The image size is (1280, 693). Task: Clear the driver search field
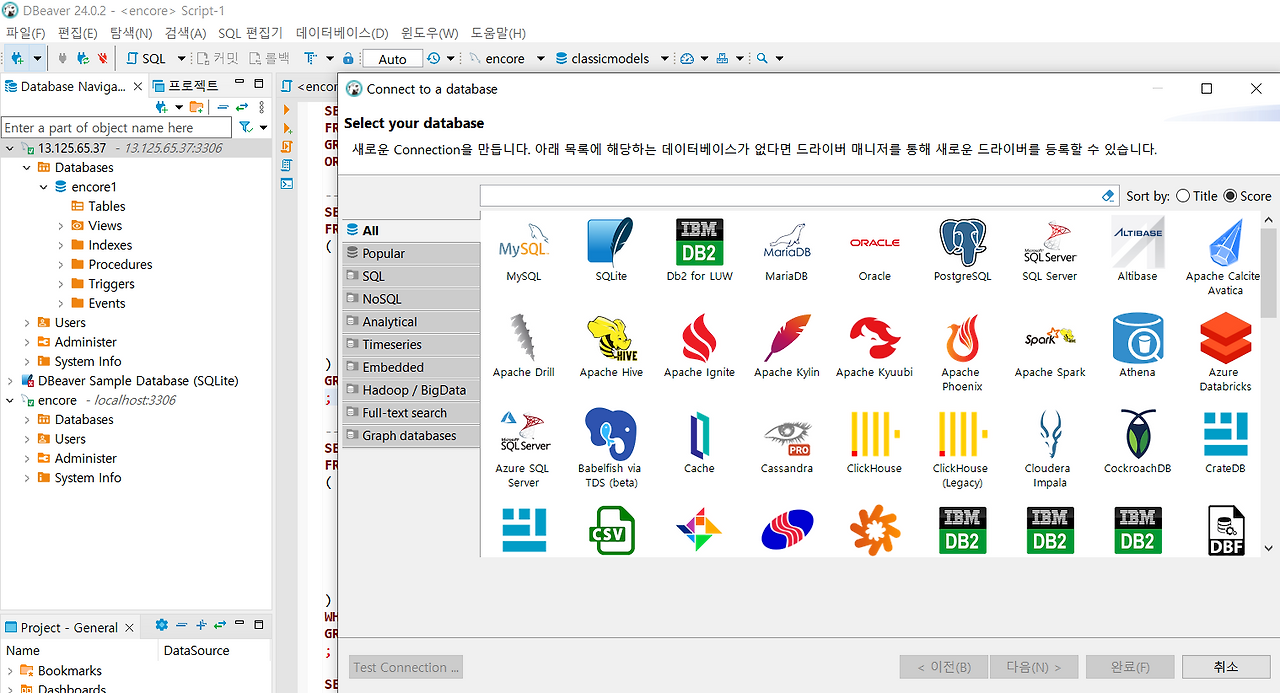[1107, 196]
